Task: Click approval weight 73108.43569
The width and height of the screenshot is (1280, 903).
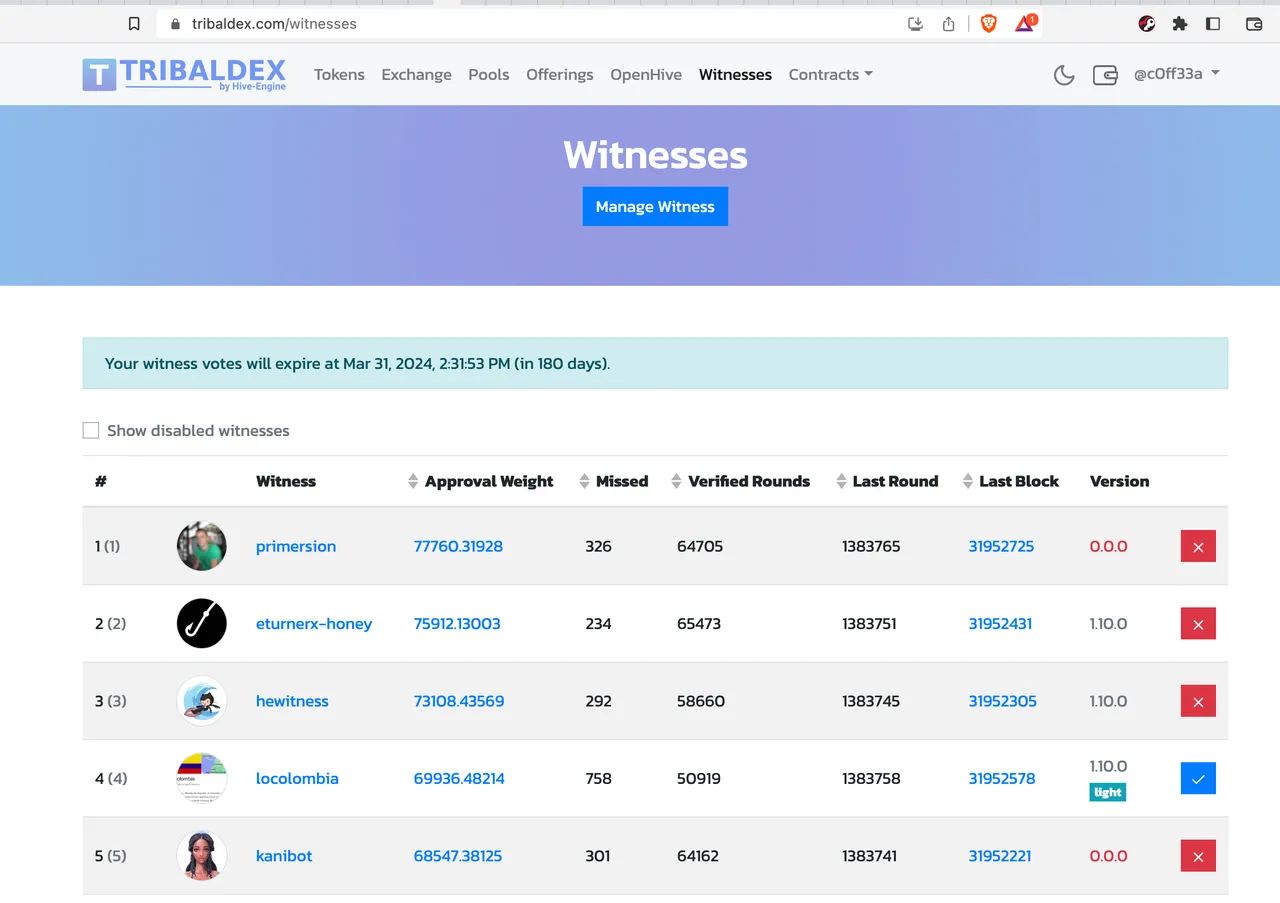Action: pyautogui.click(x=459, y=701)
